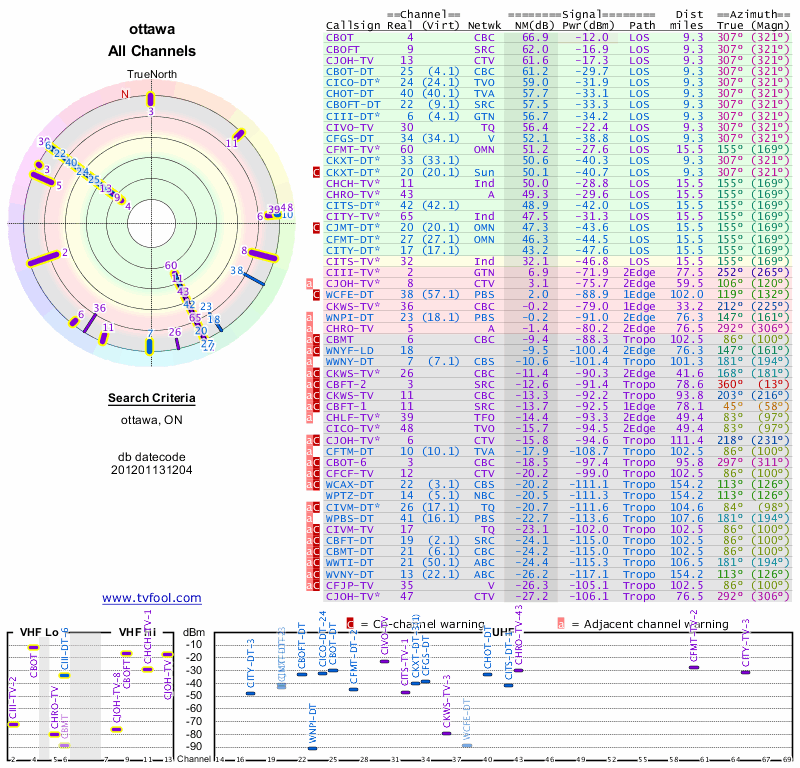The height and width of the screenshot is (768, 800).
Task: Click the CITY-DT* callsign
Action: pos(353,250)
